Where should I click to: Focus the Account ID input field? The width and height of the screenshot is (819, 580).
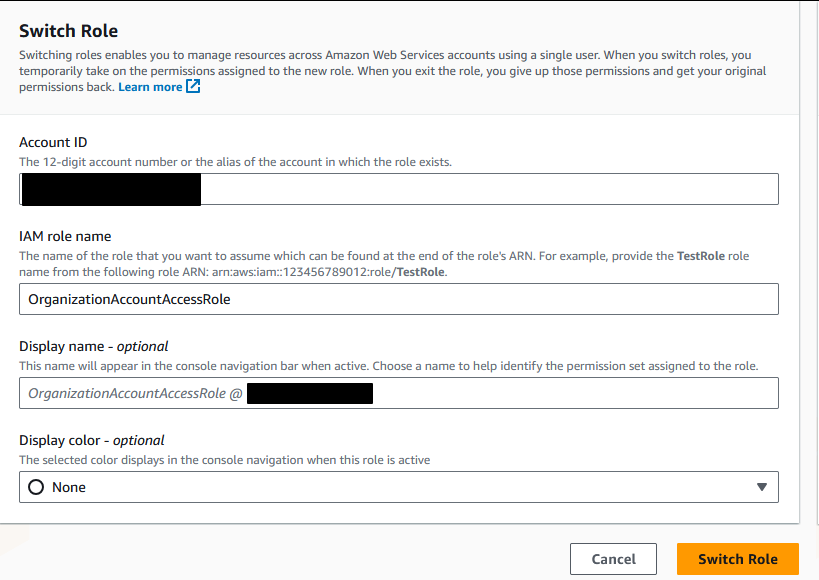point(399,189)
